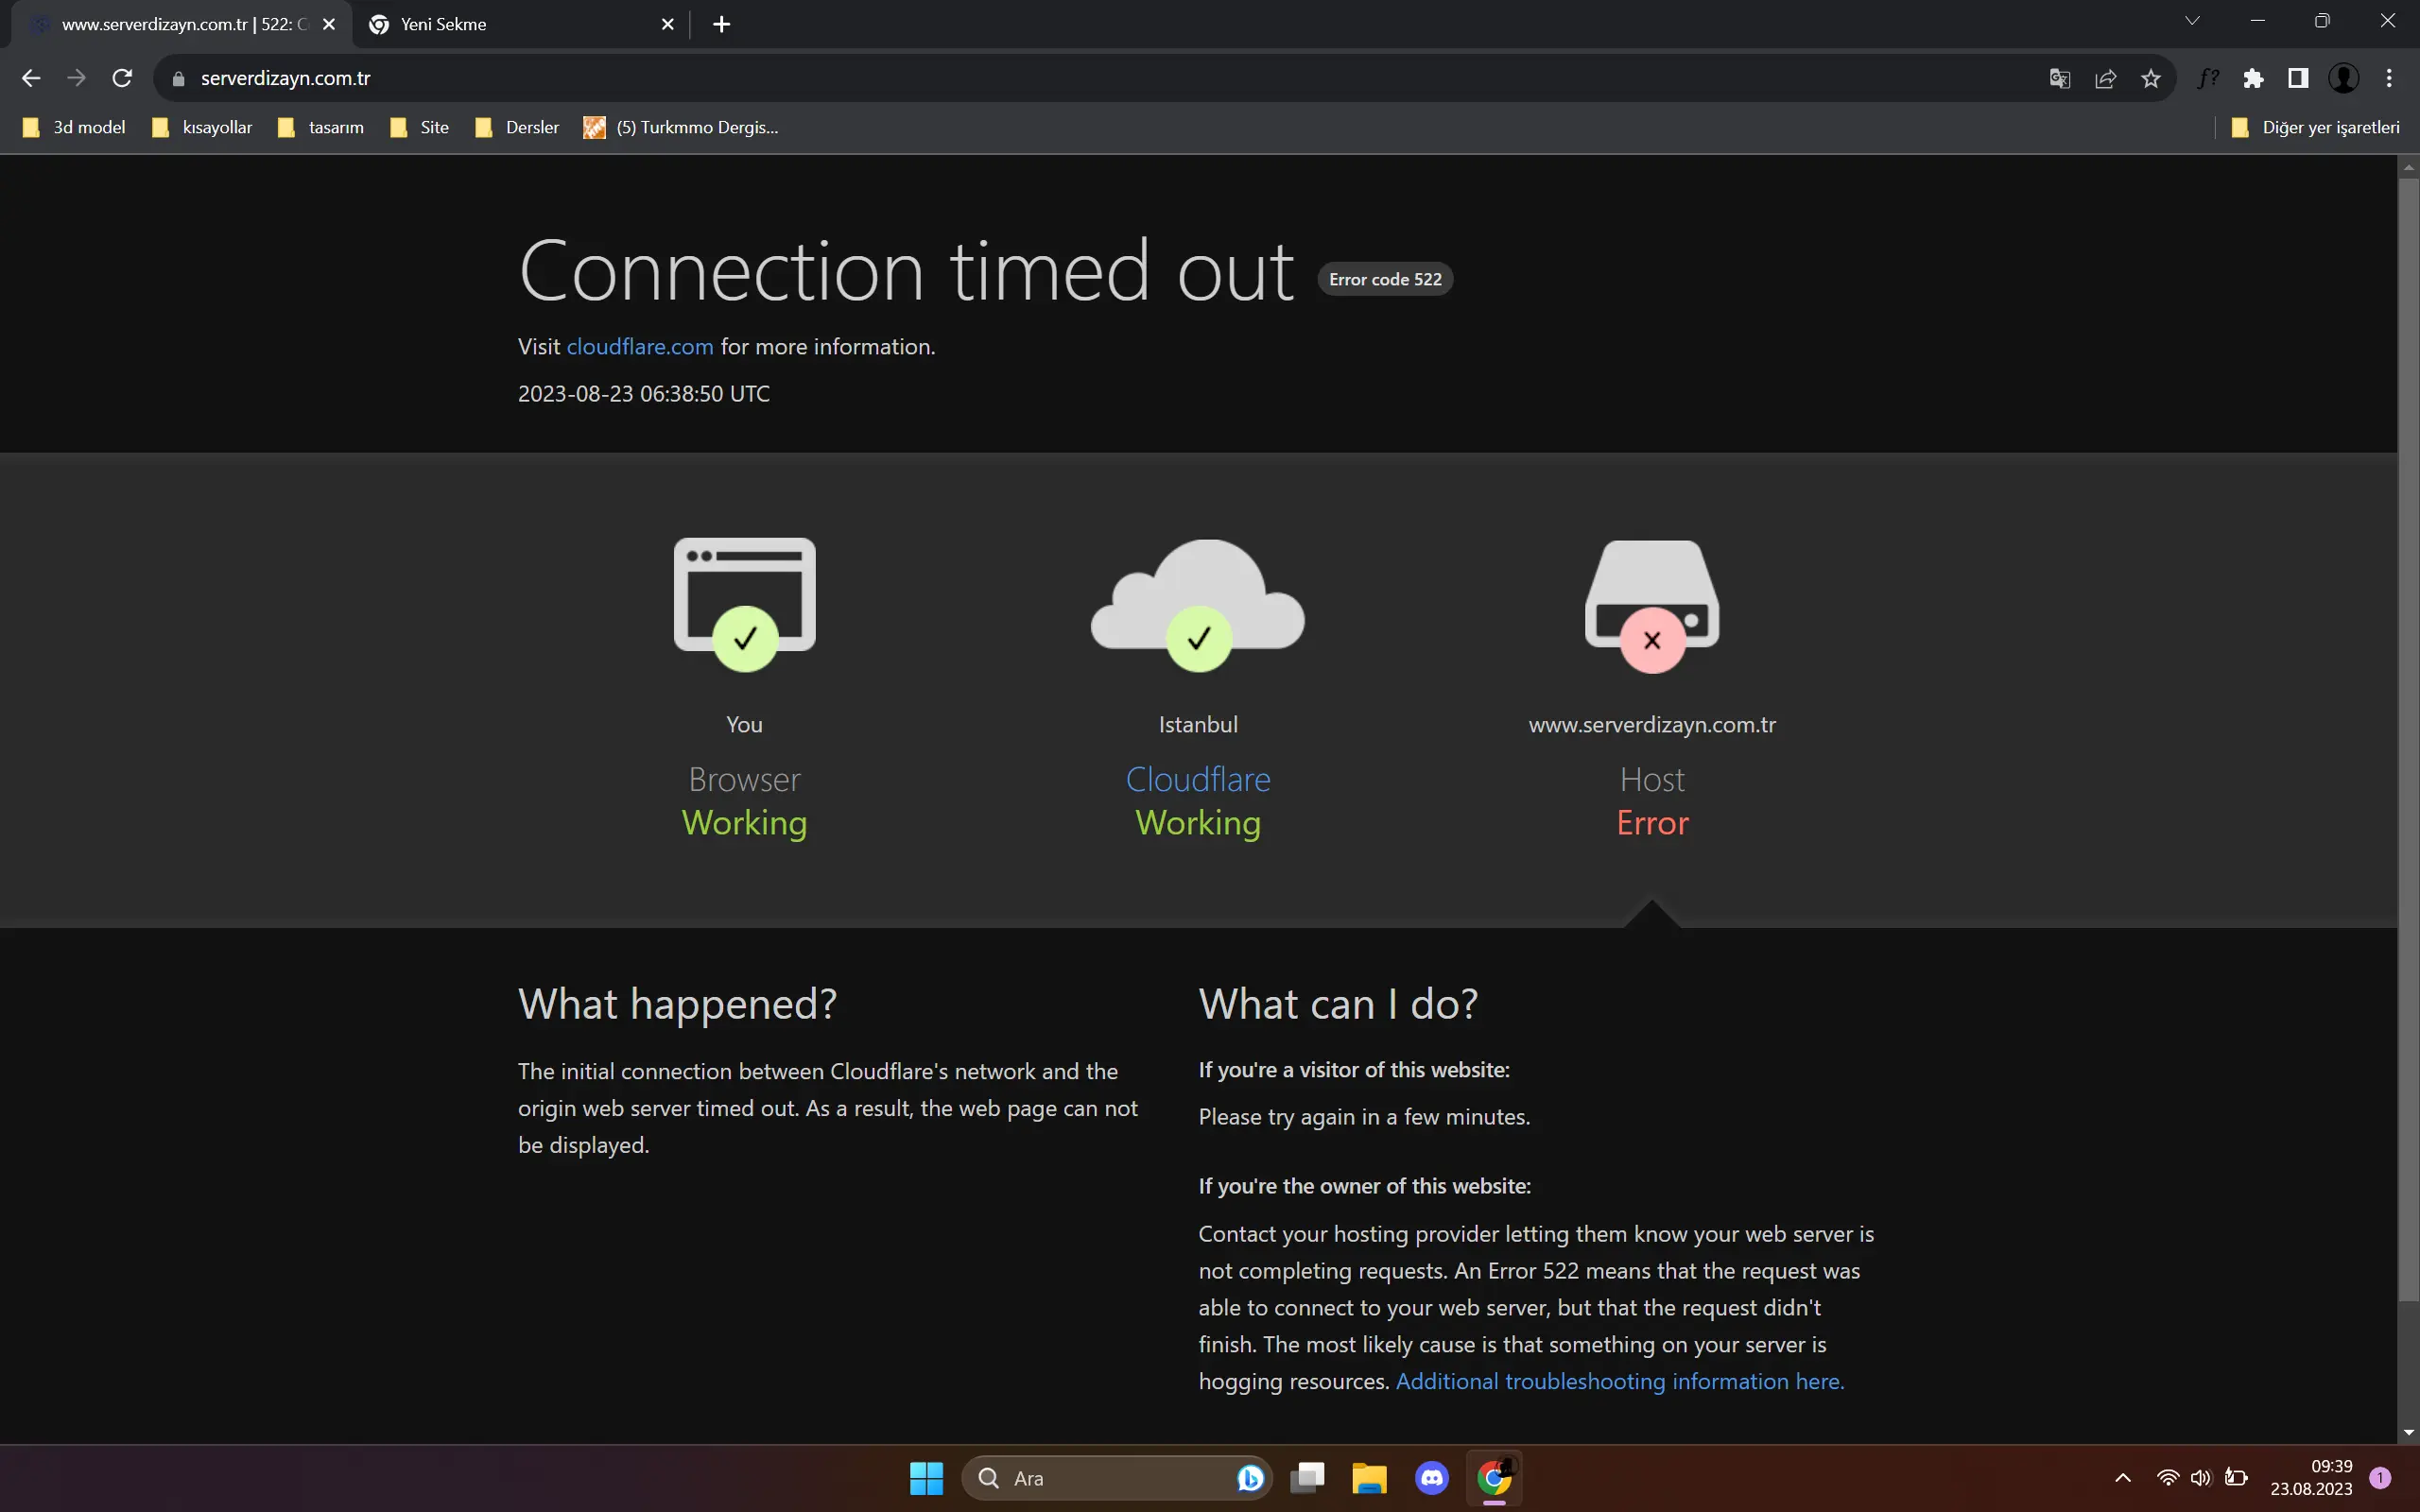Open the Turkmmo Dergis bookmark
The height and width of the screenshot is (1512, 2420).
click(681, 127)
